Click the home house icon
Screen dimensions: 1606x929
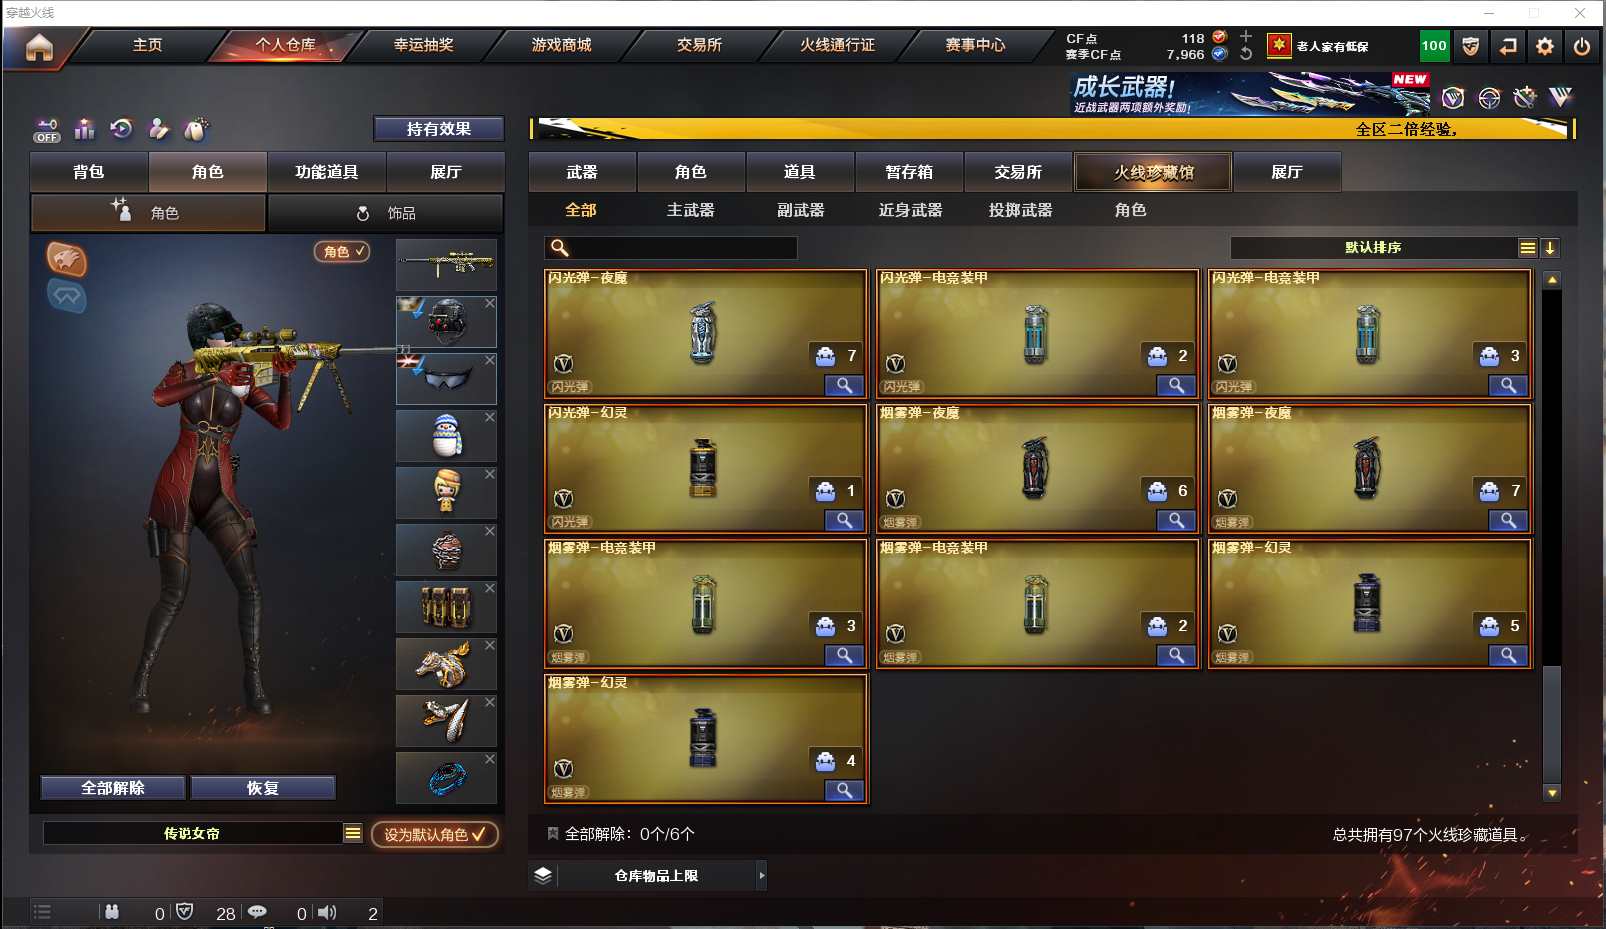39,47
